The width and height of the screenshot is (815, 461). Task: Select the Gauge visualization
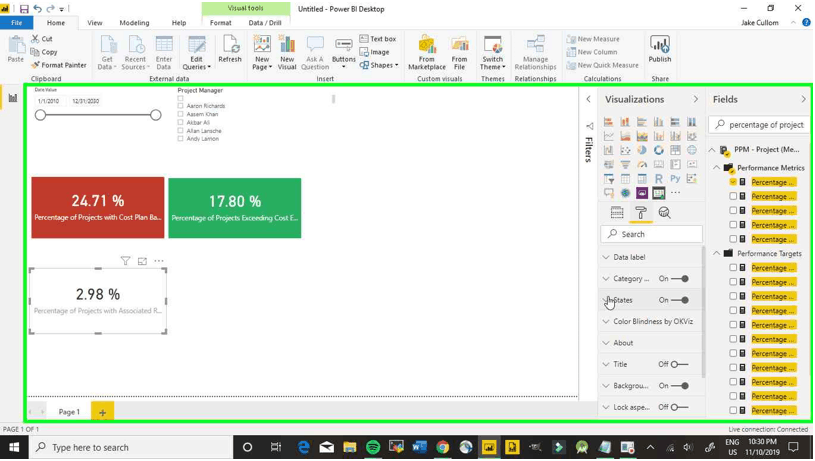(642, 165)
